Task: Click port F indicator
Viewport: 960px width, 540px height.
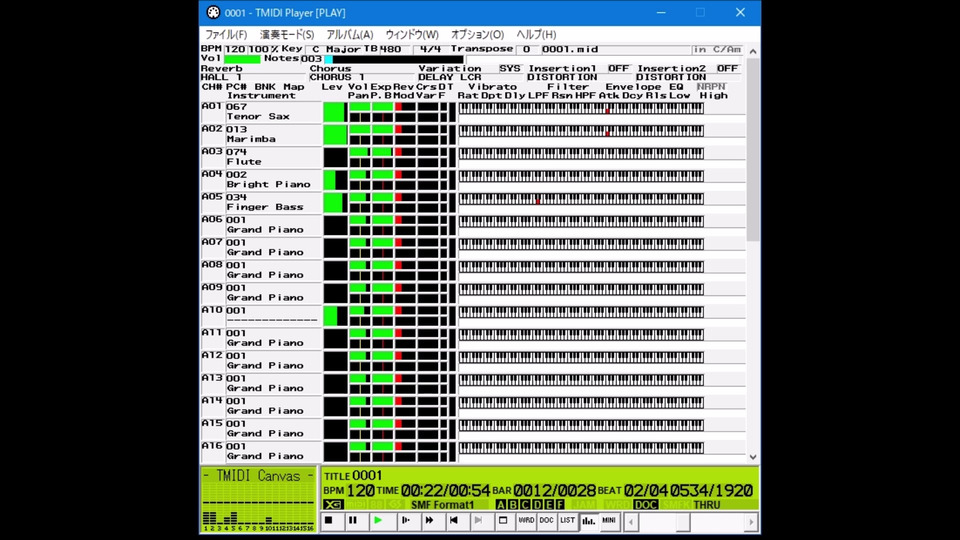Action: click(x=560, y=504)
